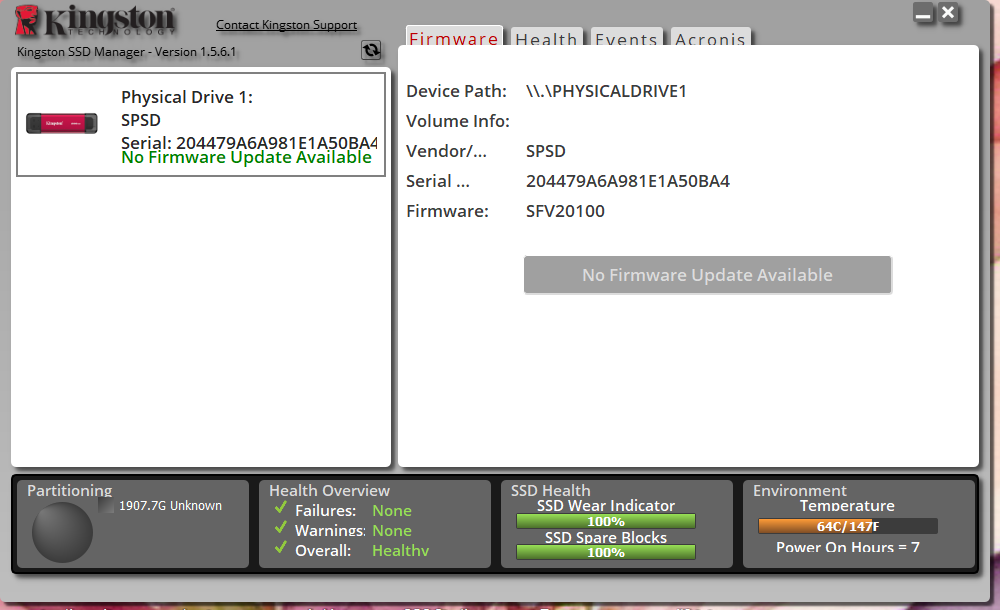Viewport: 1000px width, 610px height.
Task: Open the Firmware tab
Action: pyautogui.click(x=453, y=39)
